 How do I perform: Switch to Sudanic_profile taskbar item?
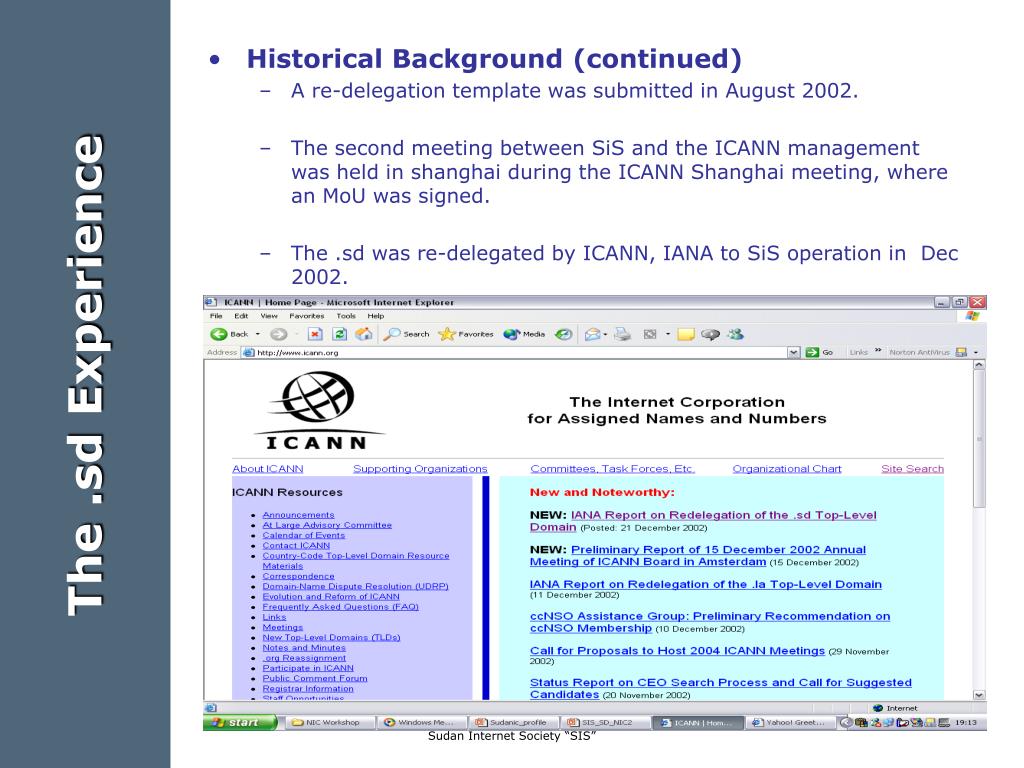coord(515,722)
